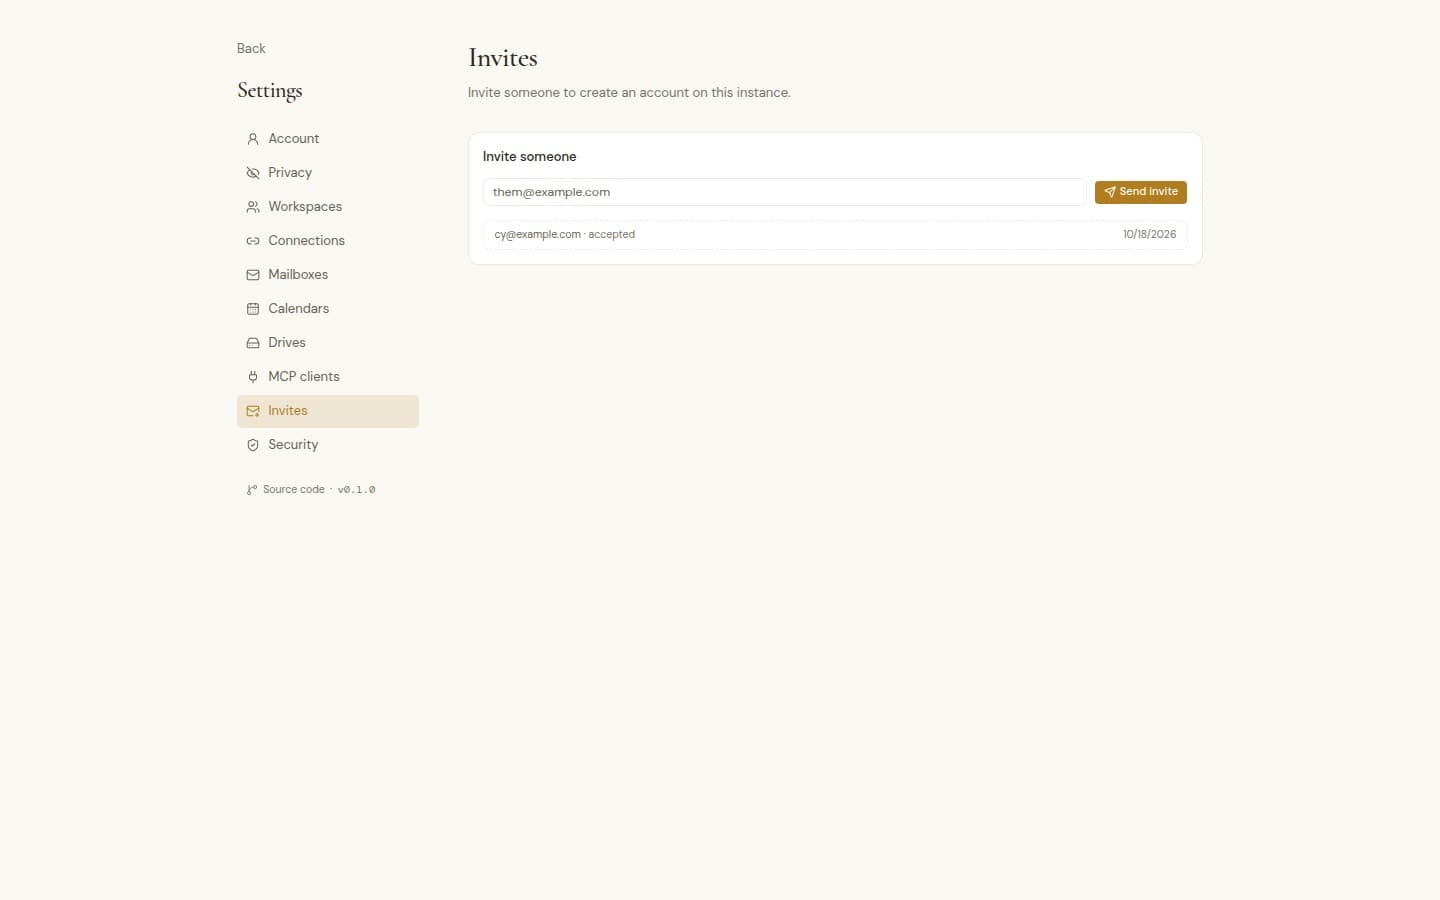This screenshot has width=1440, height=900.
Task: Open the Source code link
Action: pos(294,490)
